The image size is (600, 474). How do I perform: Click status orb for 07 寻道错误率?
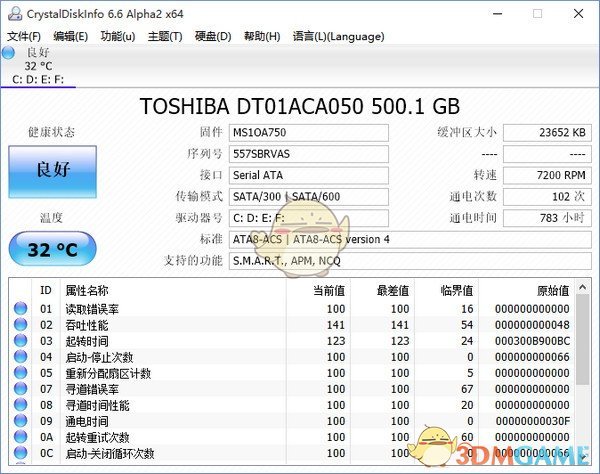point(21,389)
